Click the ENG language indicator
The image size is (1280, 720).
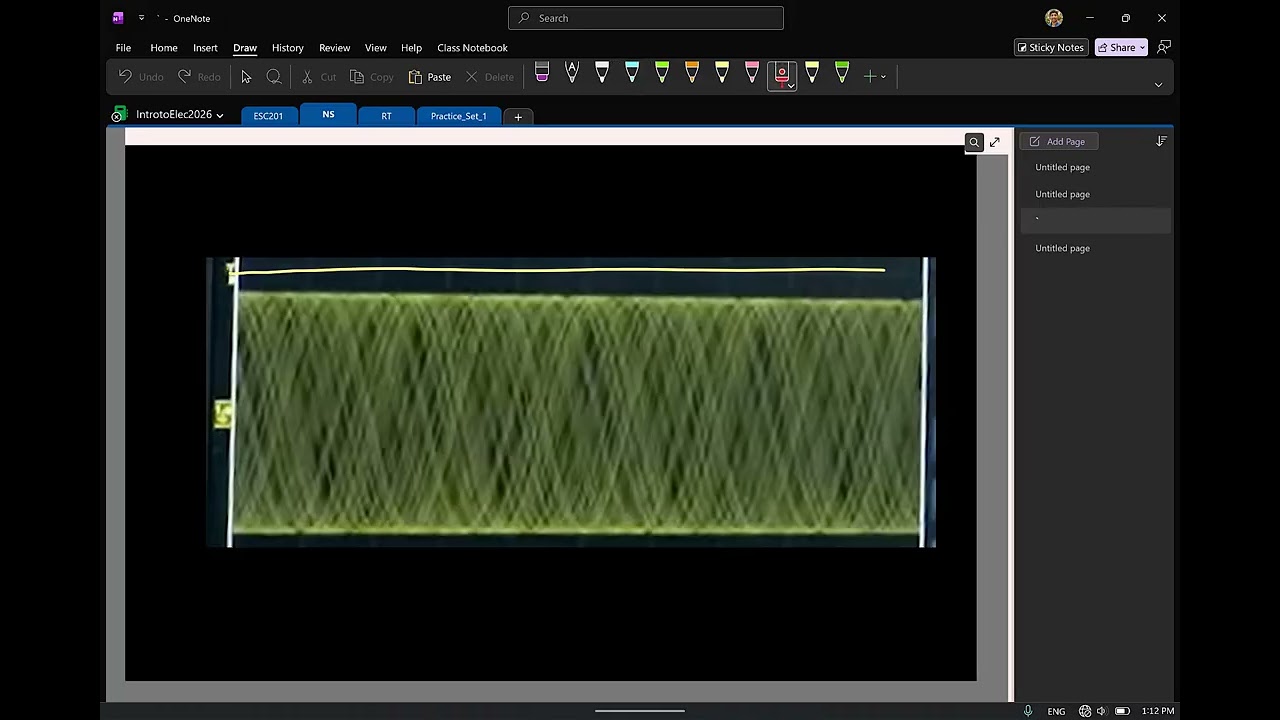pyautogui.click(x=1056, y=711)
